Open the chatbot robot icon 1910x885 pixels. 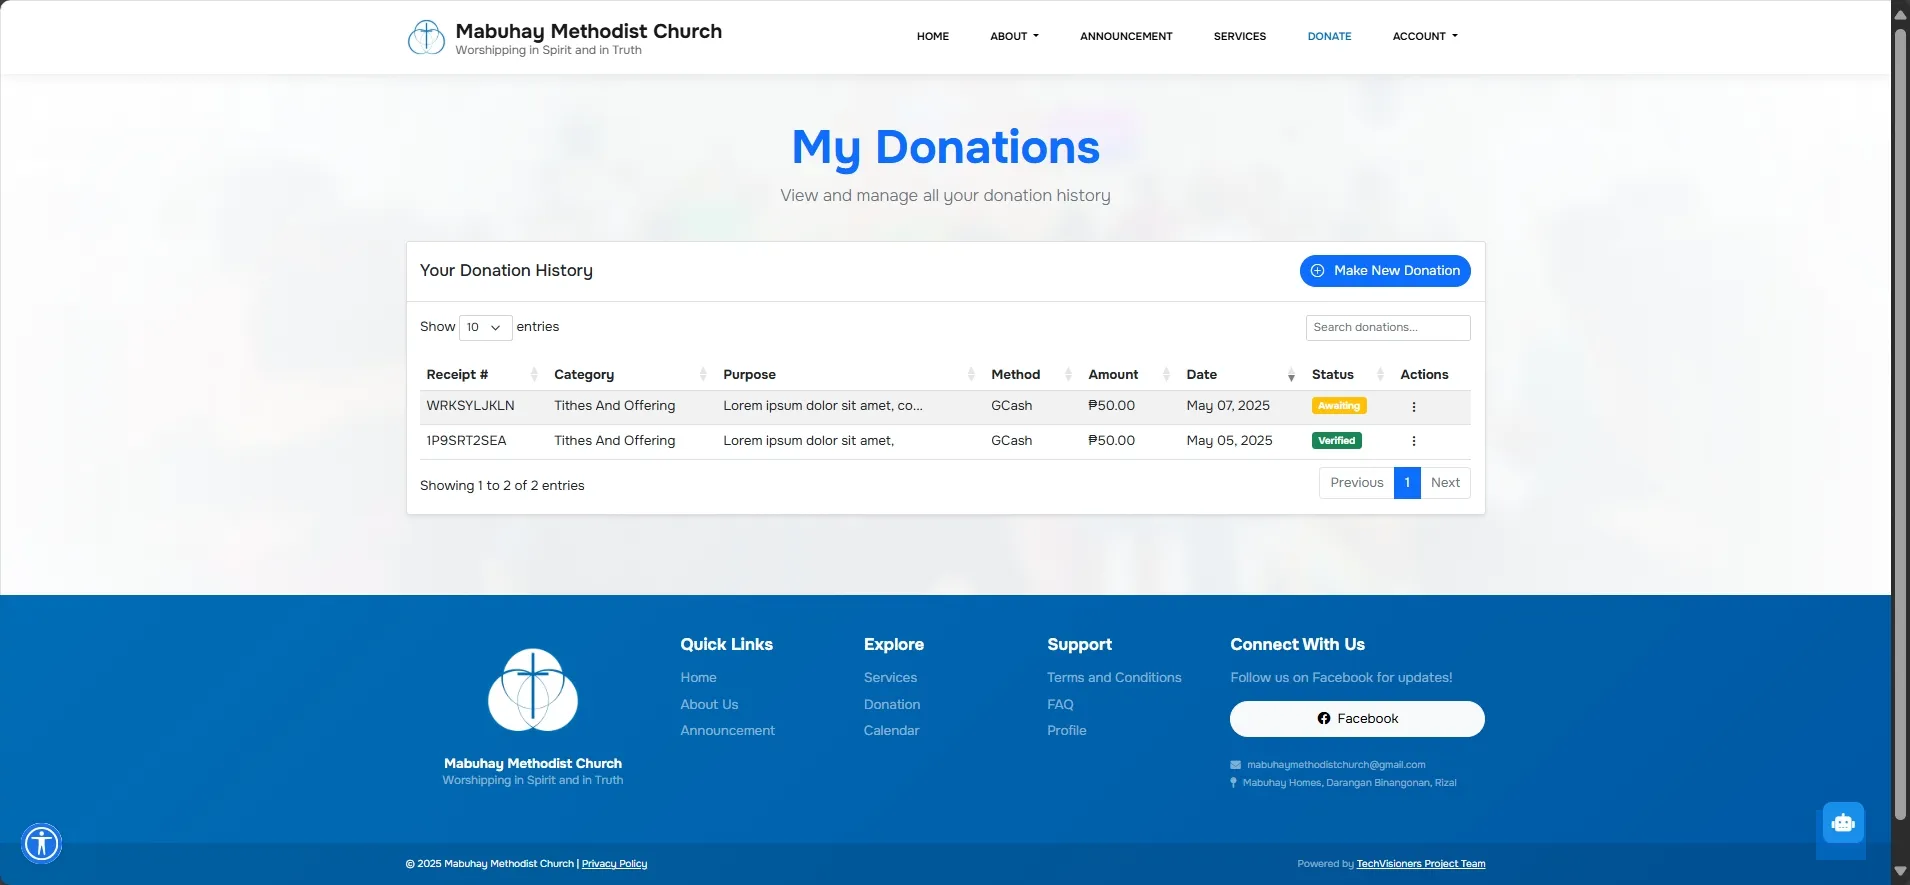[x=1843, y=823]
